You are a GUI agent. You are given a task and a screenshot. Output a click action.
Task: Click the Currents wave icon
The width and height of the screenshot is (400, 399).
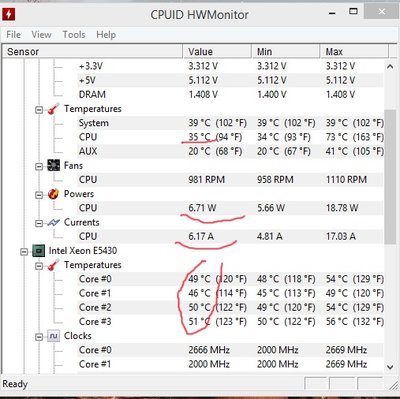tap(53, 222)
